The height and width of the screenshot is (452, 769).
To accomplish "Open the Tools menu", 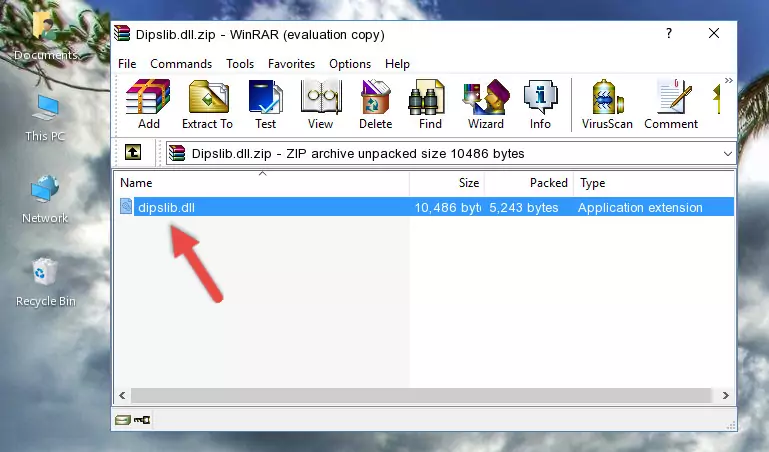I will [240, 64].
